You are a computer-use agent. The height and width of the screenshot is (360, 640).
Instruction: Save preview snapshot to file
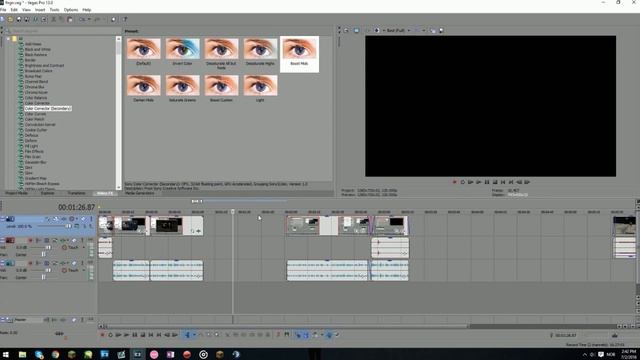point(441,30)
